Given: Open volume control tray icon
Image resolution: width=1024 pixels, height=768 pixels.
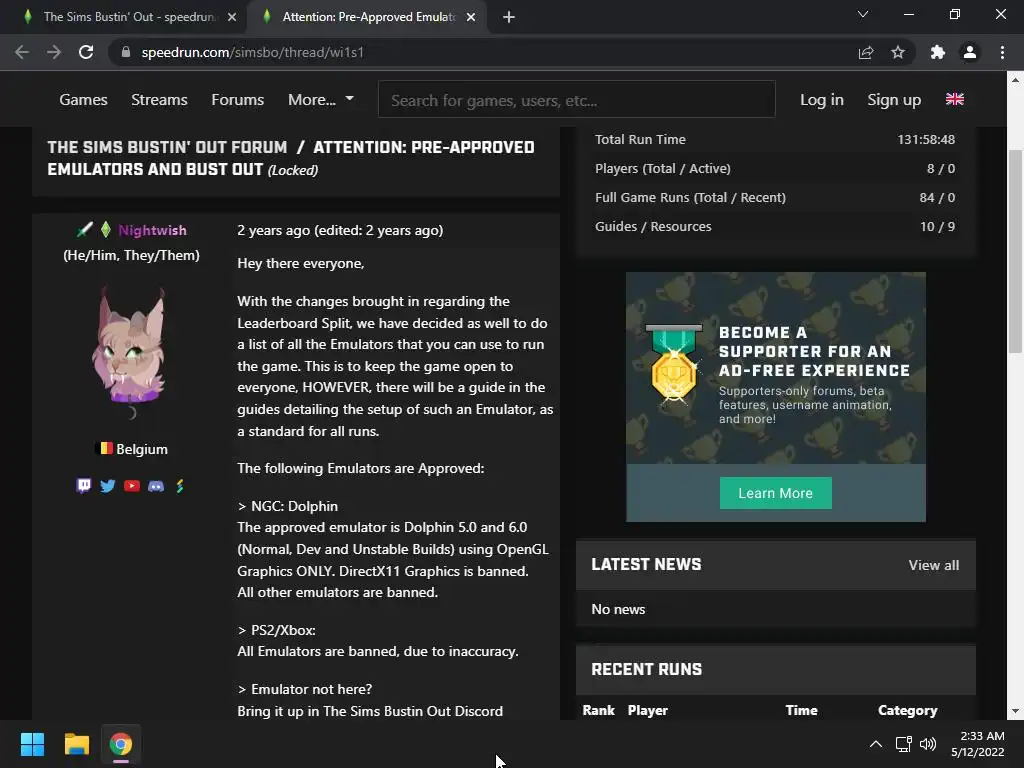Looking at the screenshot, I should [927, 744].
